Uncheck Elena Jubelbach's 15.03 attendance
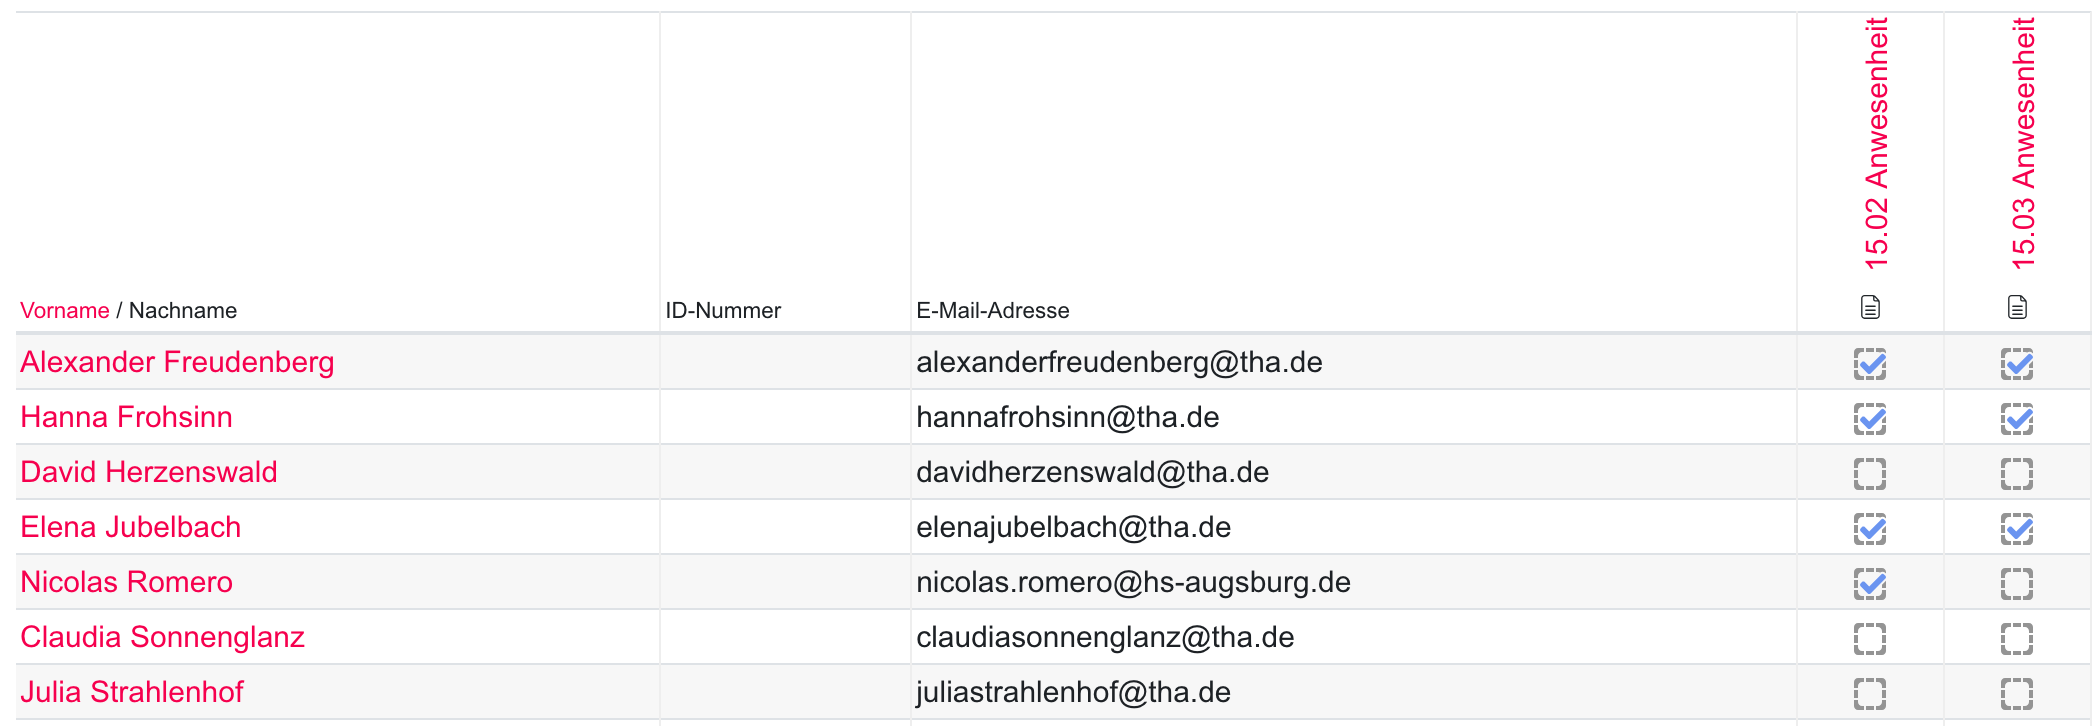 2017,529
